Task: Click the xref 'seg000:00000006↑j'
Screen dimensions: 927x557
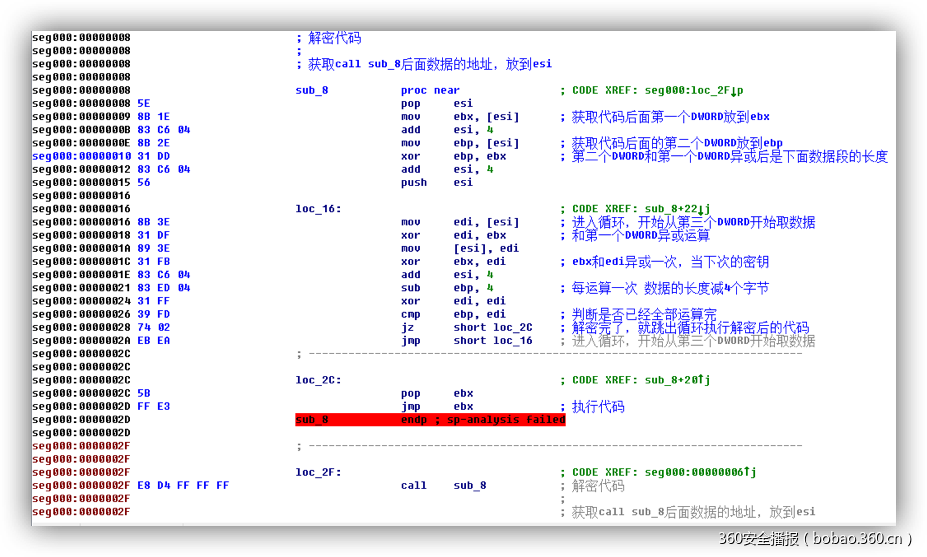Action: coord(700,472)
